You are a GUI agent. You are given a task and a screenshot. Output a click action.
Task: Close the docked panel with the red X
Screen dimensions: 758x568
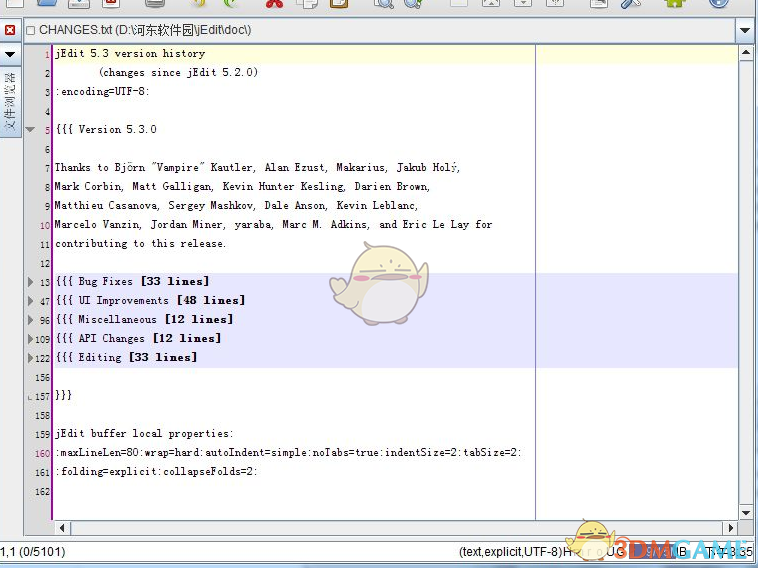tap(10, 30)
